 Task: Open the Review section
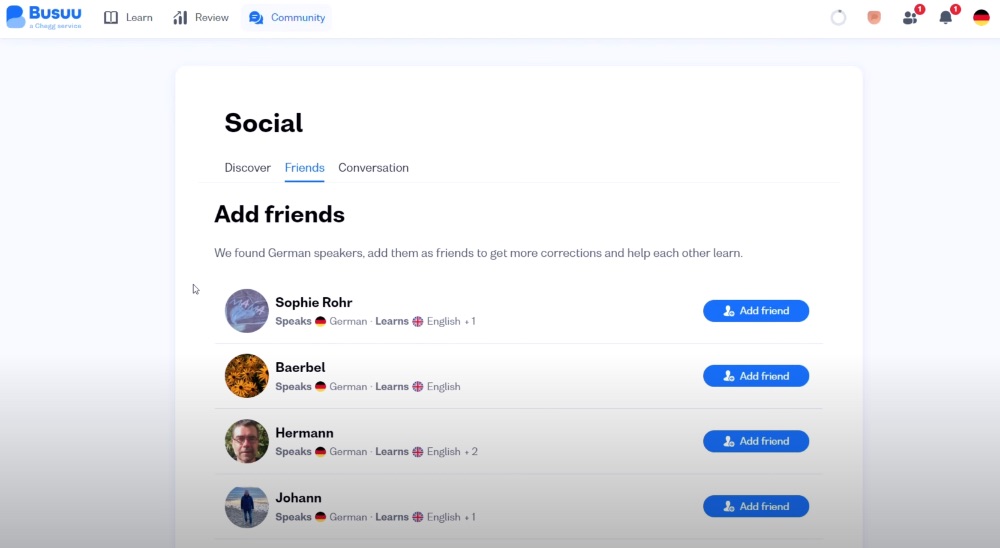[201, 17]
